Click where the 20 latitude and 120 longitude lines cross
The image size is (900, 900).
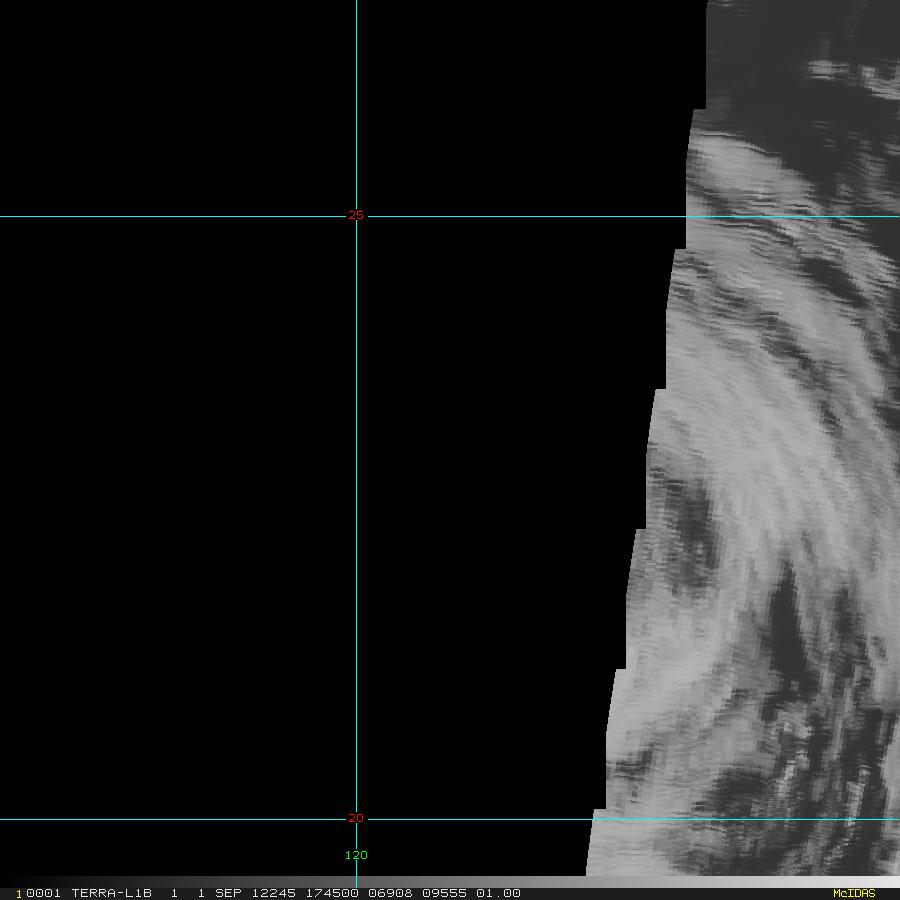click(x=356, y=819)
